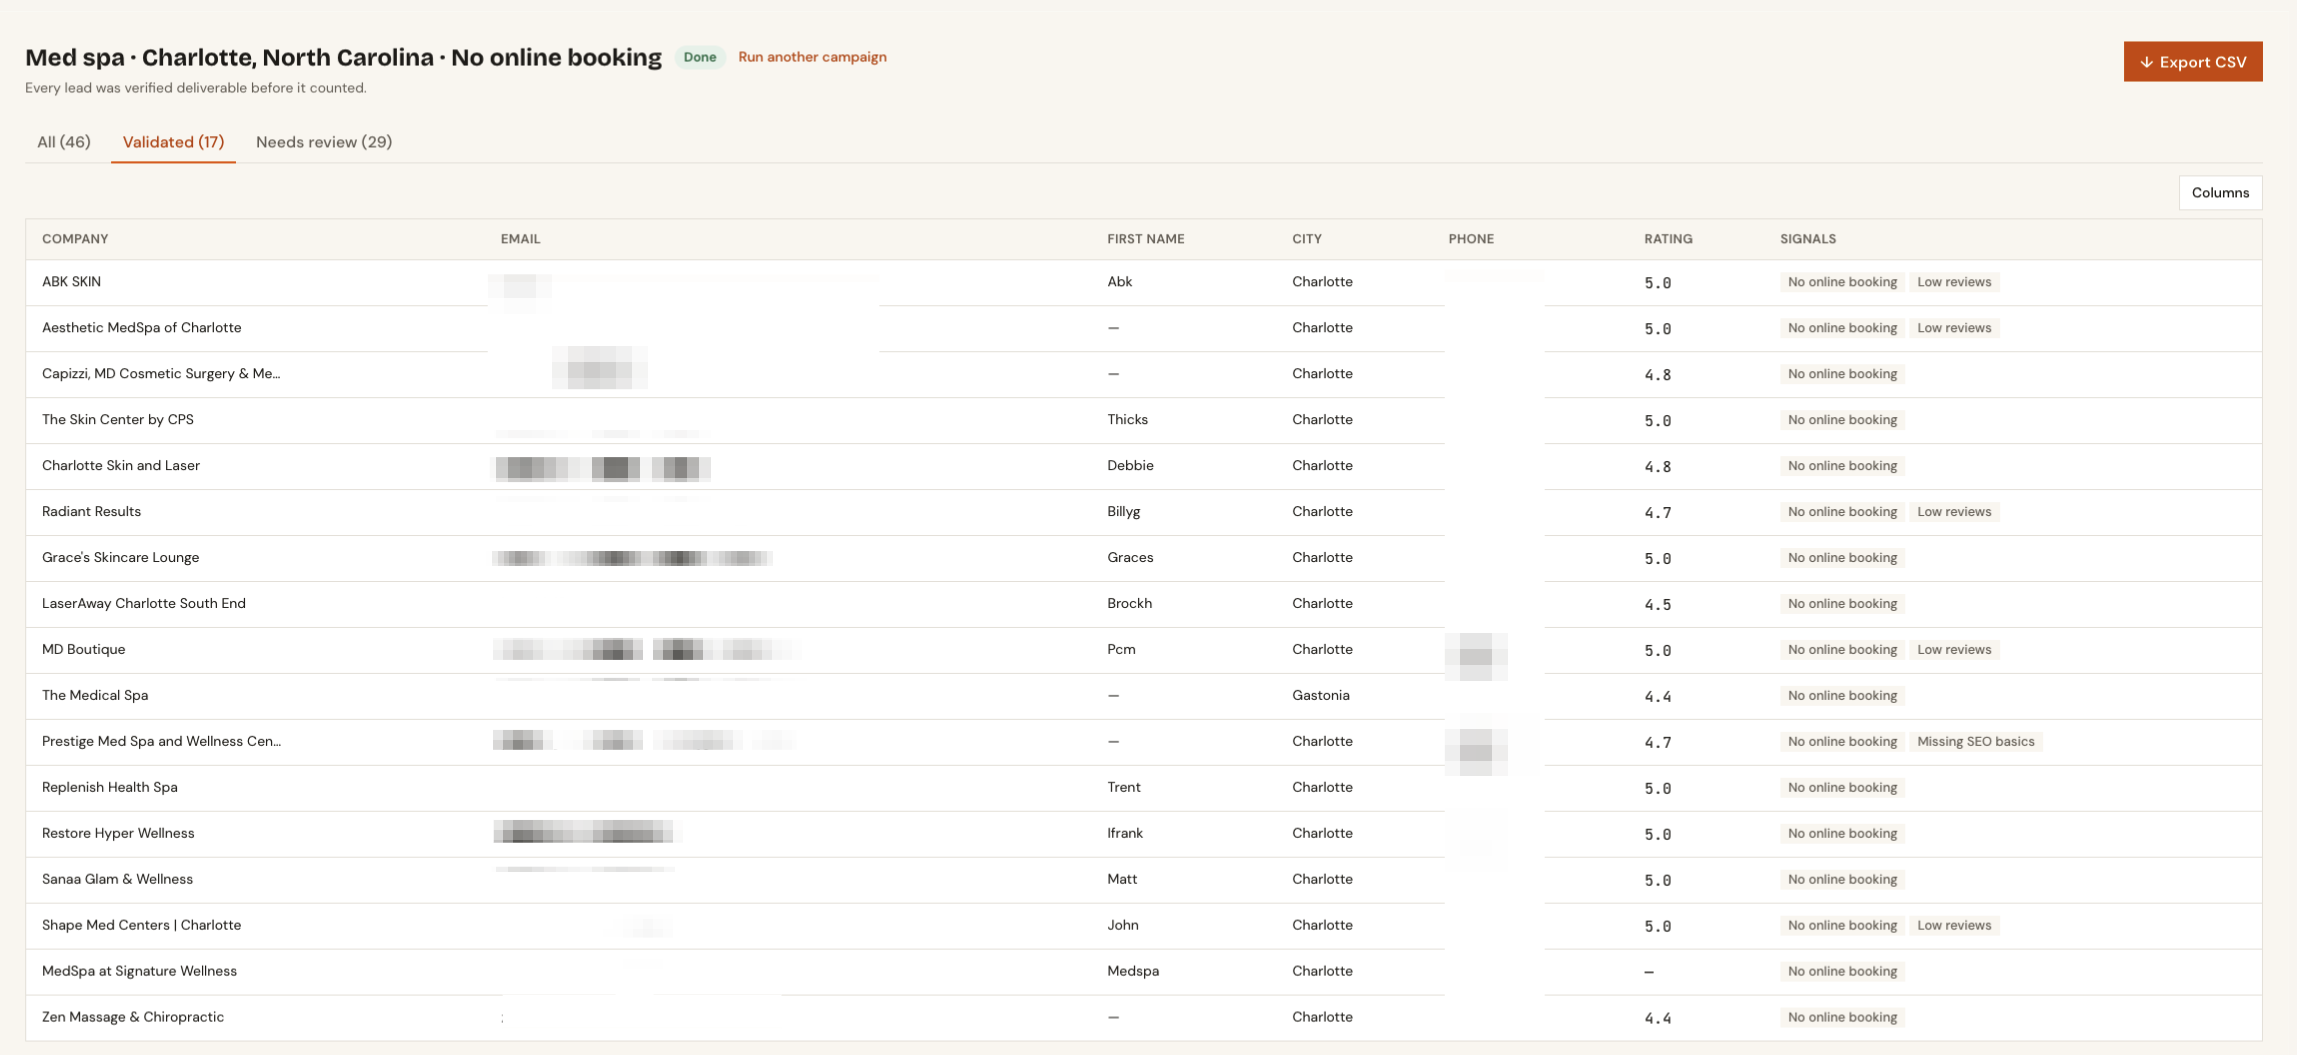Select Restore Hyper Wellness company name
Image resolution: width=2297 pixels, height=1055 pixels.
[x=118, y=834]
